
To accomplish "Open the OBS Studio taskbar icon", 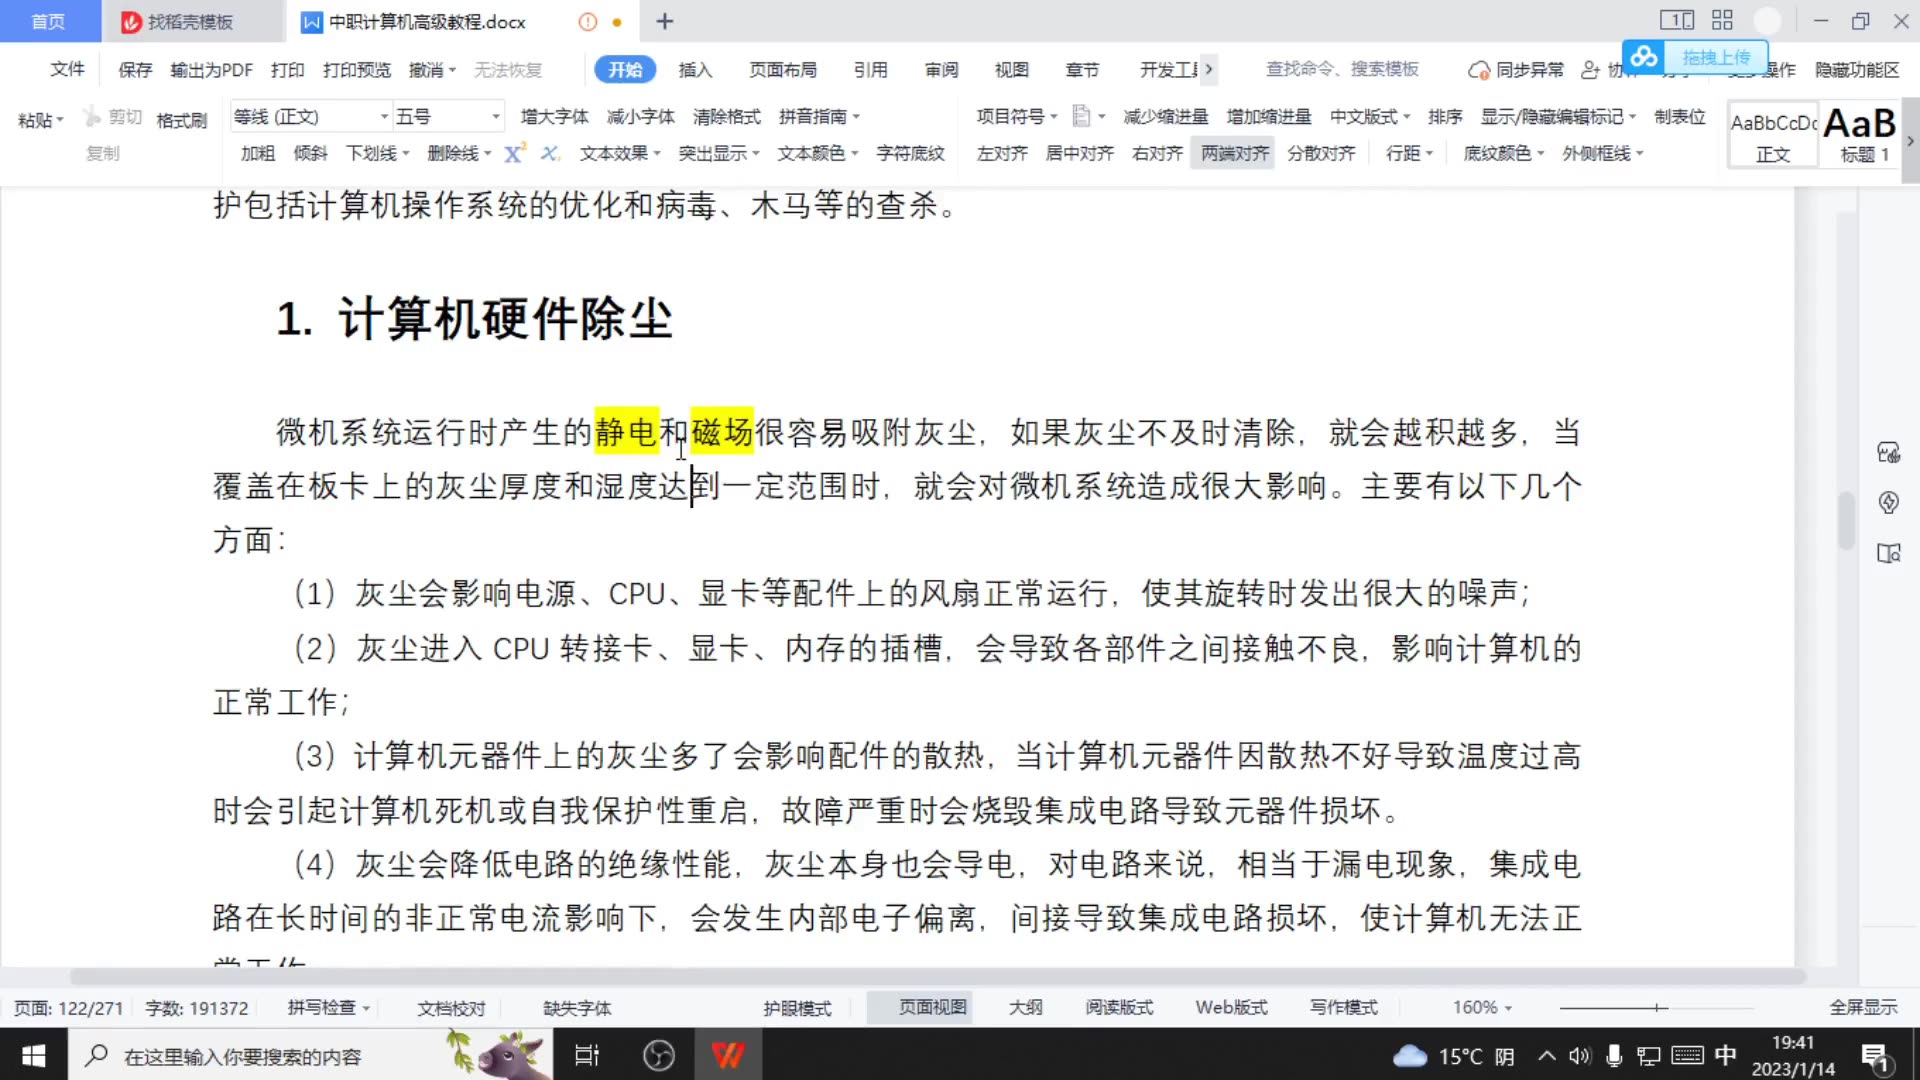I will tap(659, 1054).
